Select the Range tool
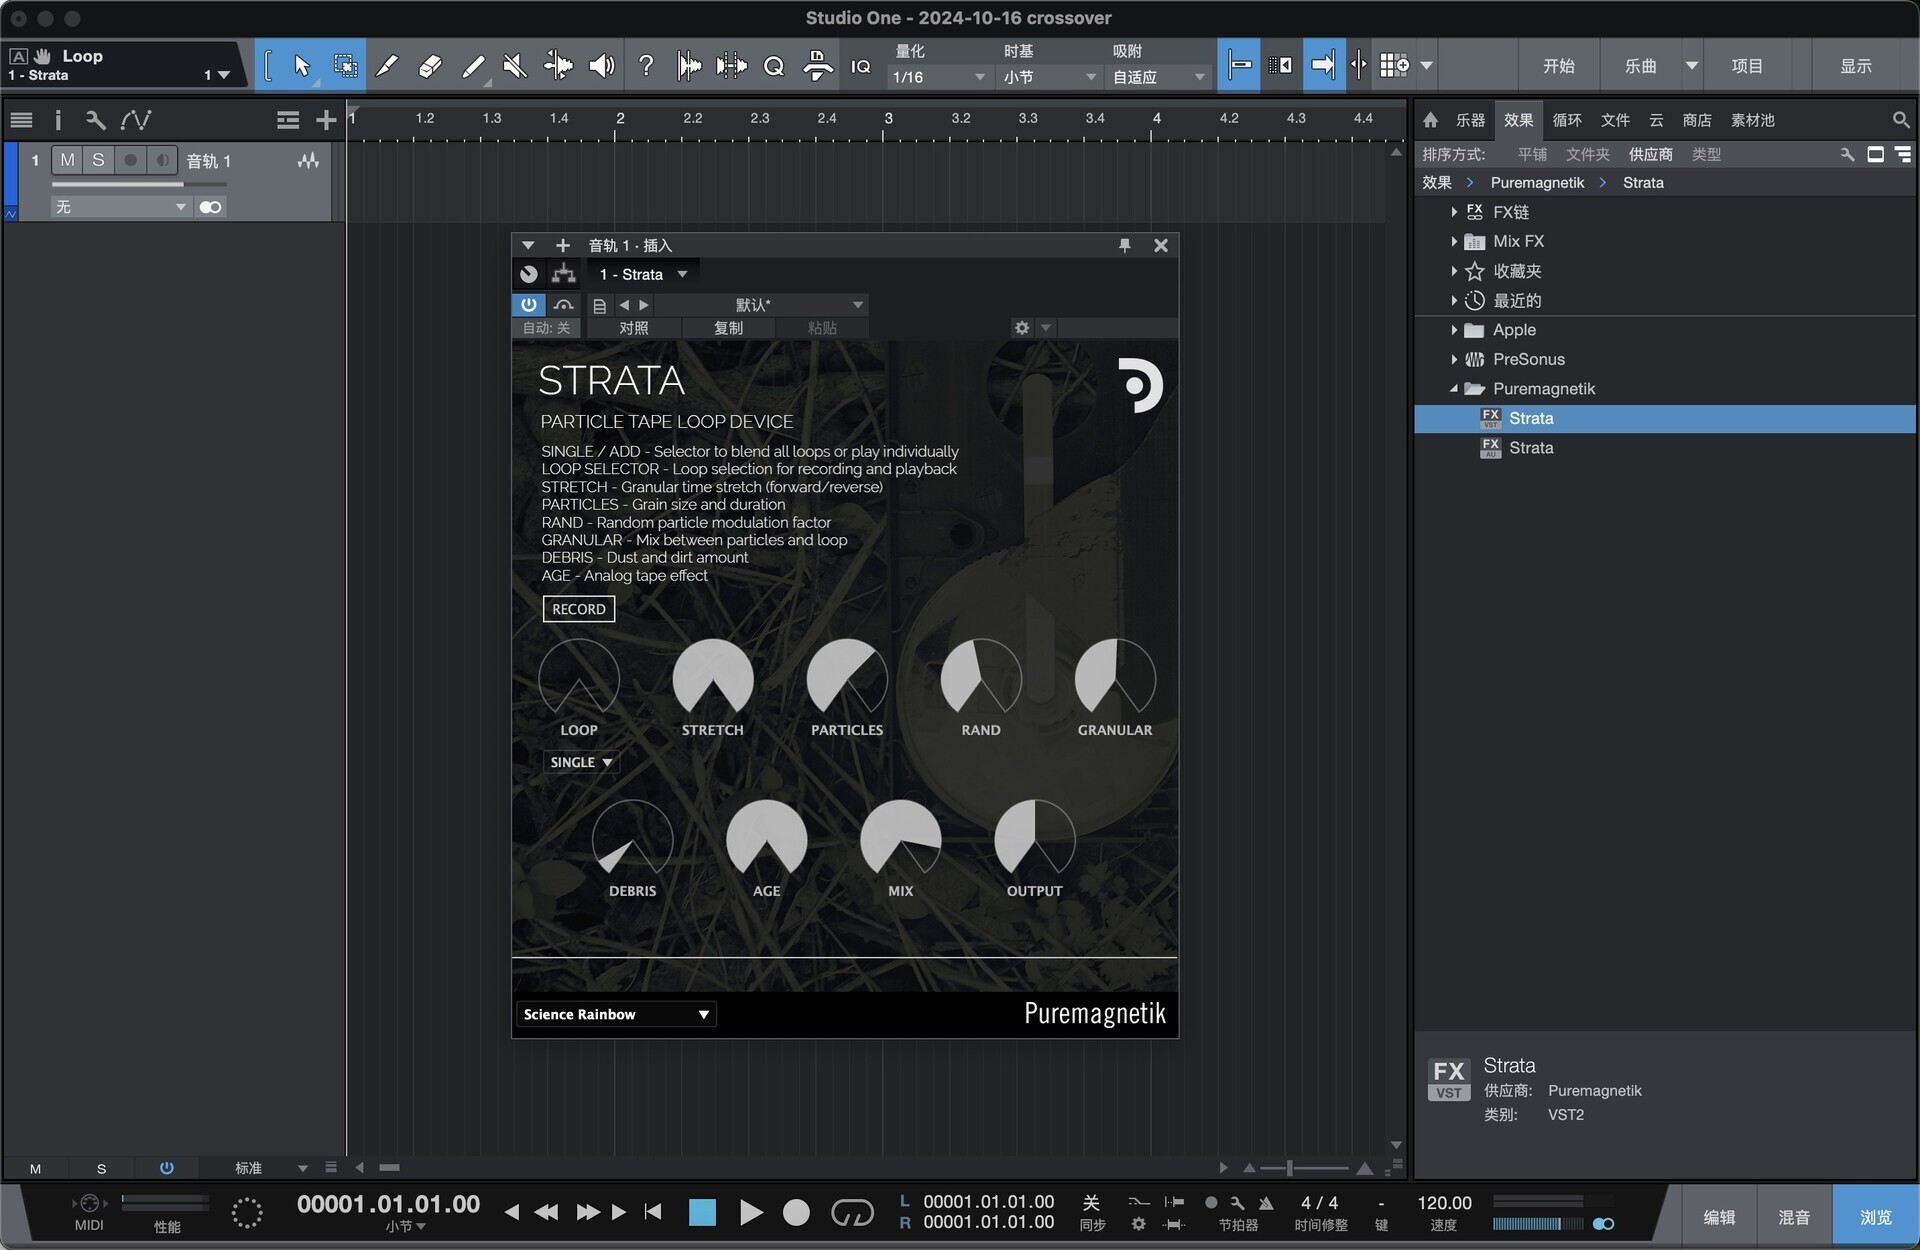1920x1250 pixels. click(x=345, y=66)
